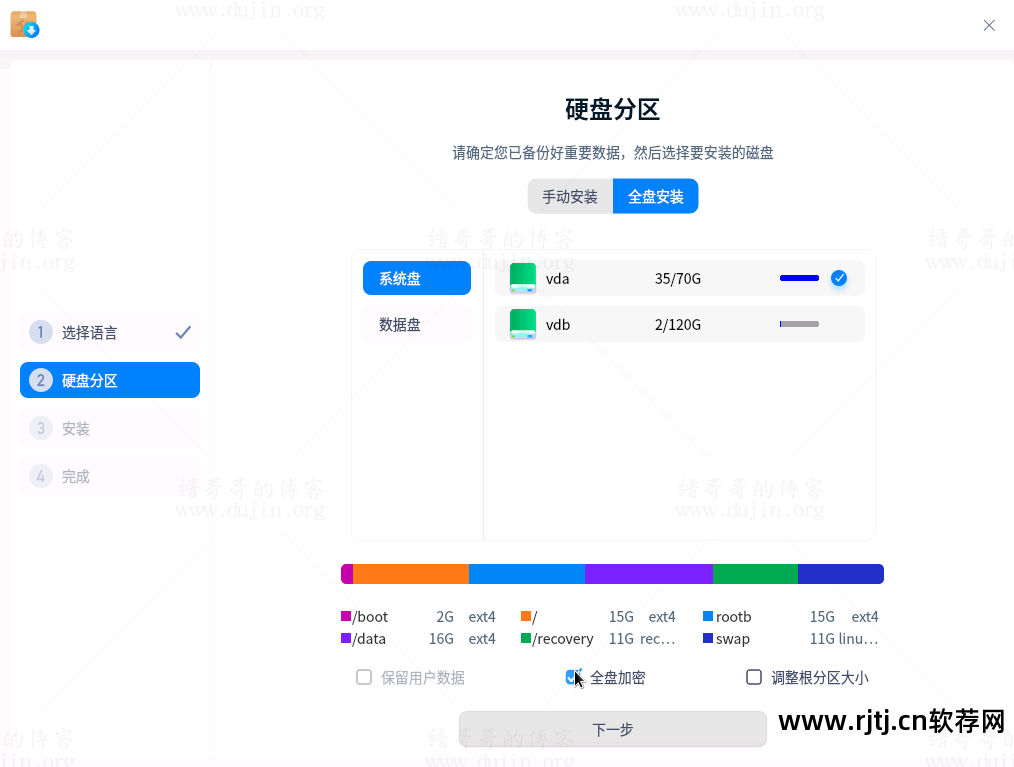Image resolution: width=1014 pixels, height=767 pixels.
Task: Enable the 保留用户数据 checkbox
Action: [364, 677]
